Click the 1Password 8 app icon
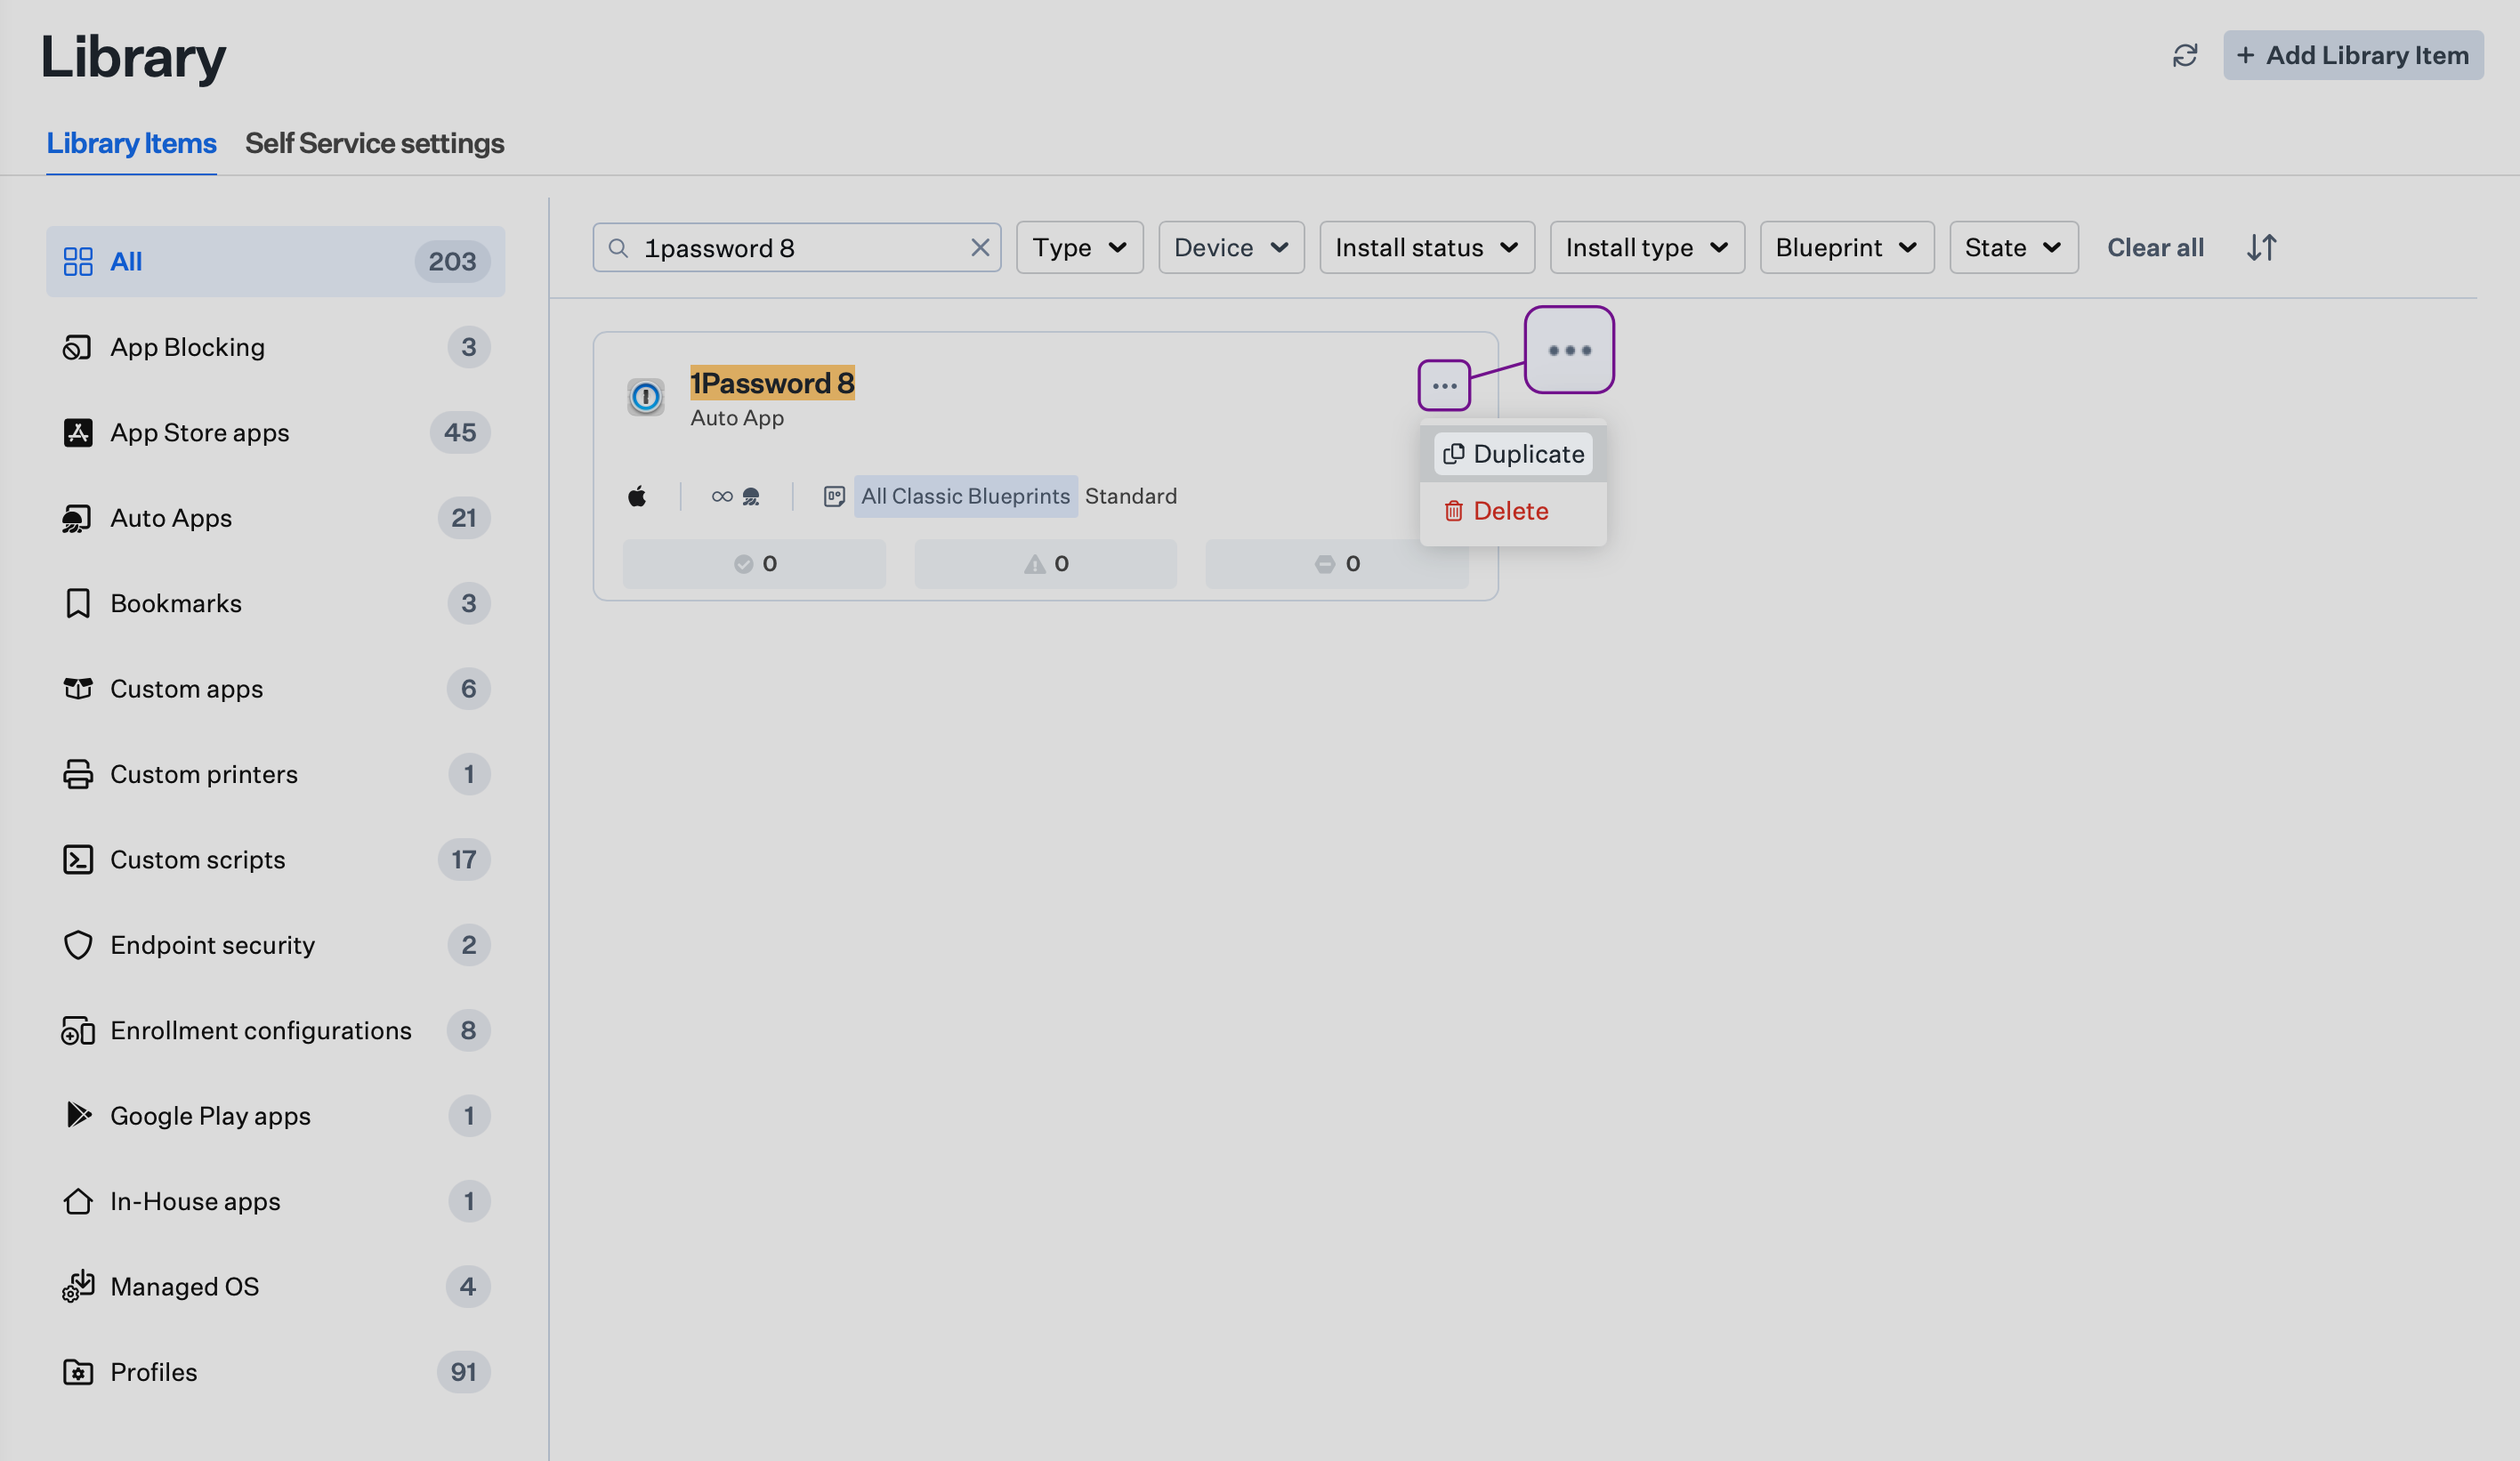The image size is (2520, 1461). point(645,397)
